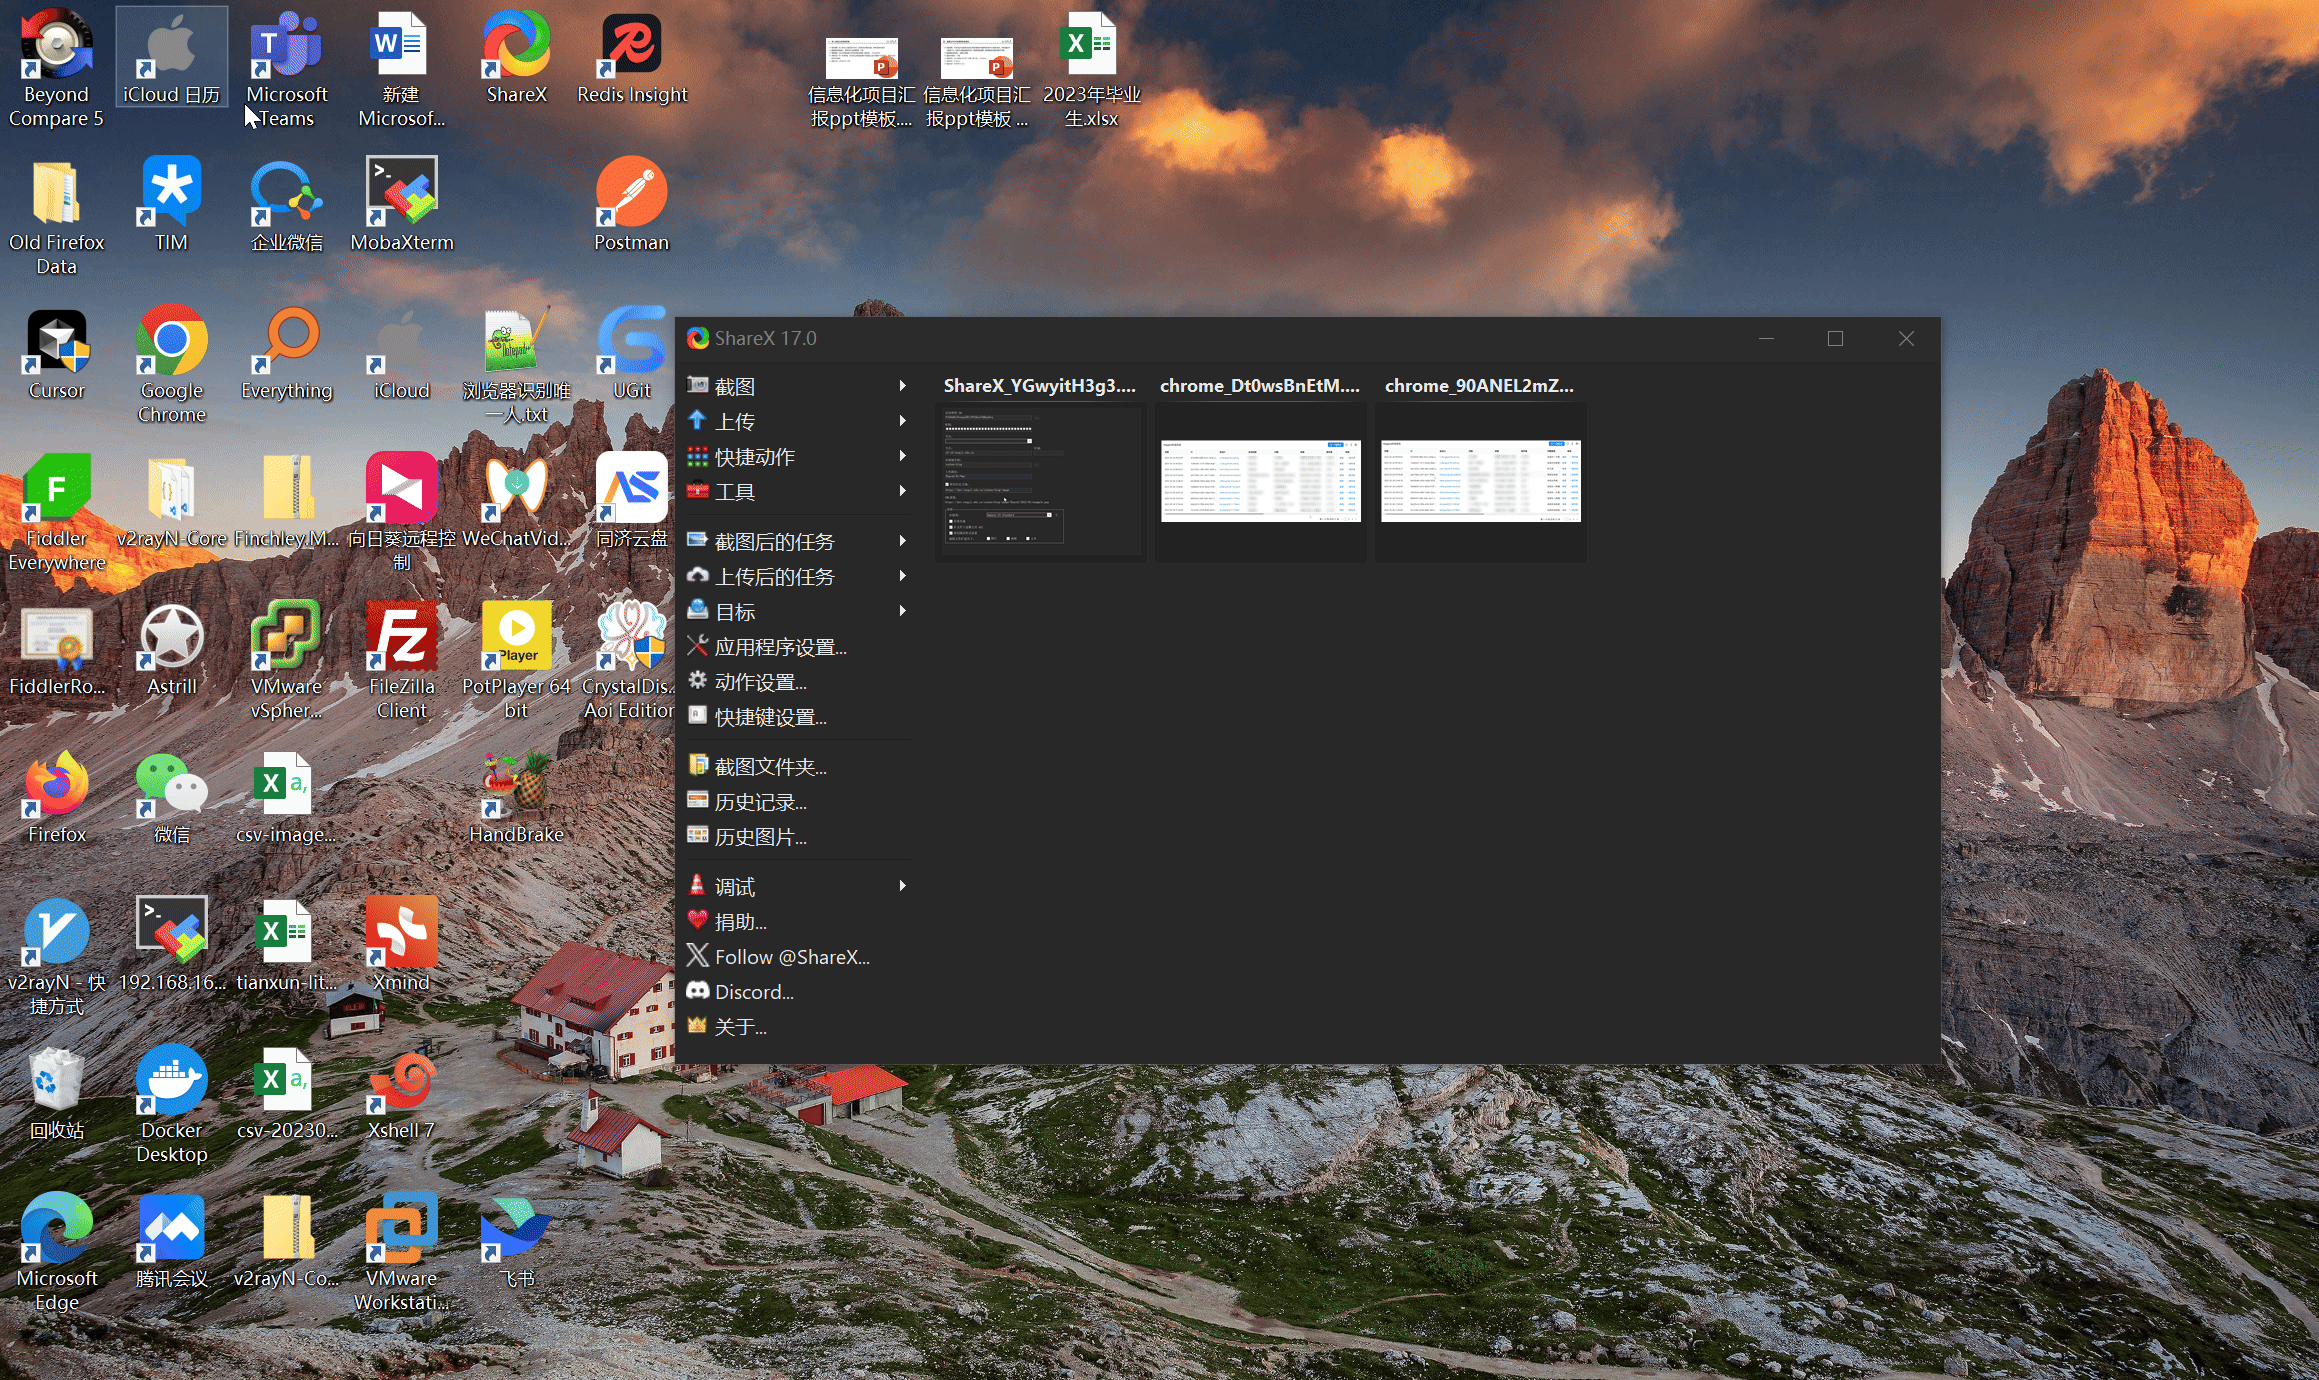The height and width of the screenshot is (1380, 2319).
Task: Select the FileZilla Client desktop icon
Action: click(401, 660)
